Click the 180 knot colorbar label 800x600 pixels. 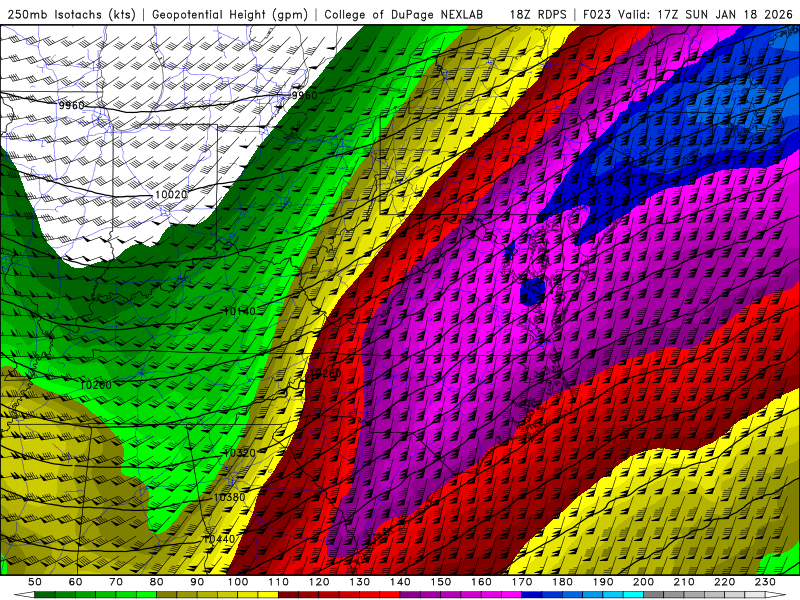[x=562, y=582]
